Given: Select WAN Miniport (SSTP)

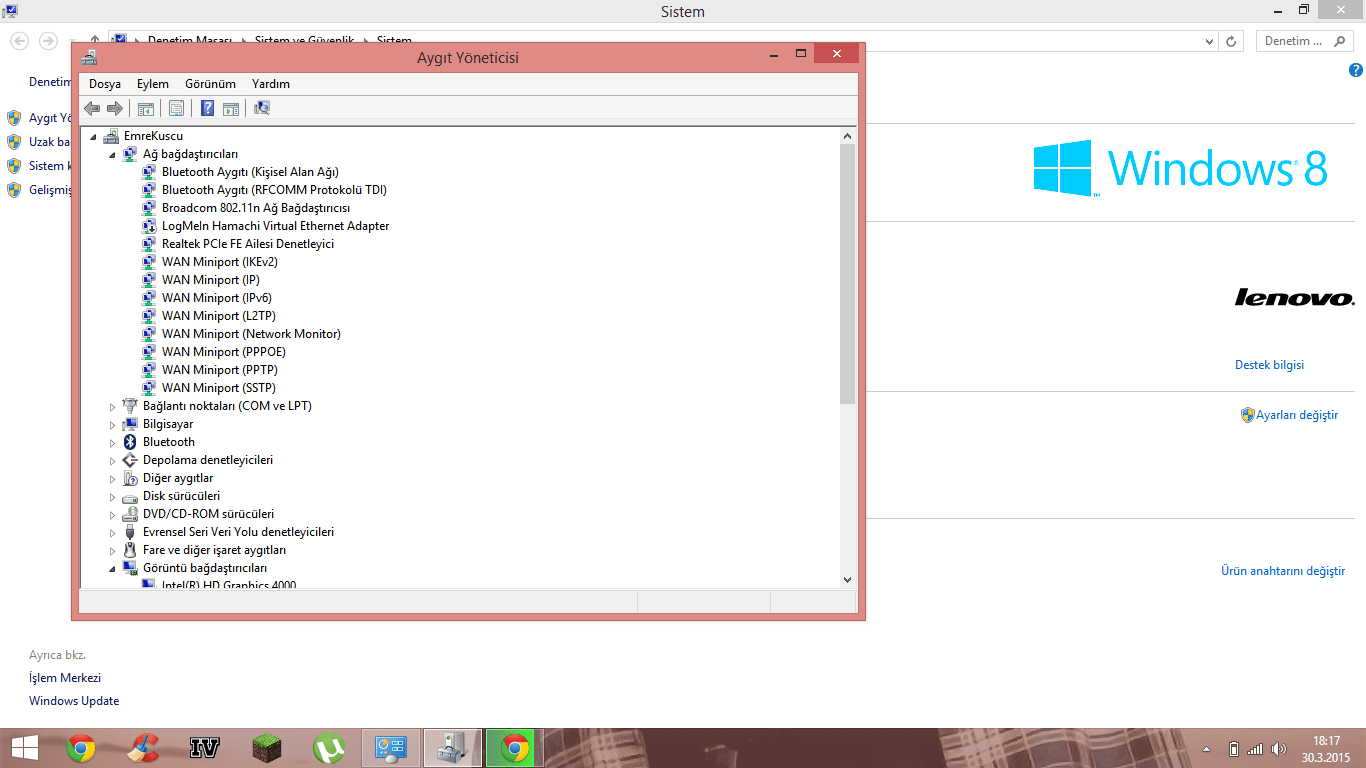Looking at the screenshot, I should (x=219, y=388).
